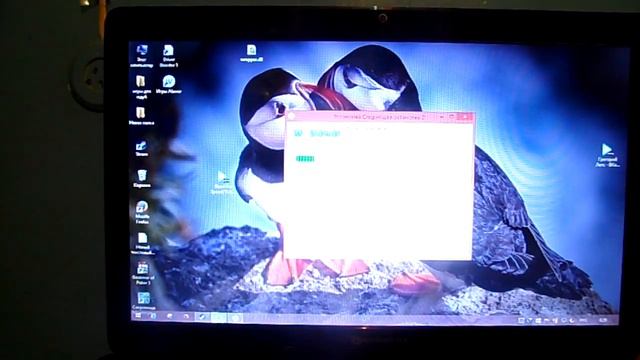This screenshot has width=640, height=360.
Task: Open the yellow folder left of Игры Alawar
Action: (140, 87)
